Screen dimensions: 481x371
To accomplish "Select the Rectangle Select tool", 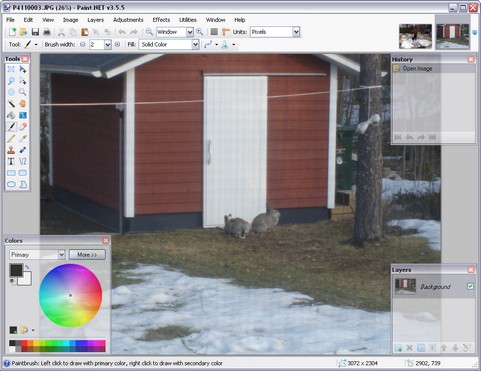I will click(11, 69).
